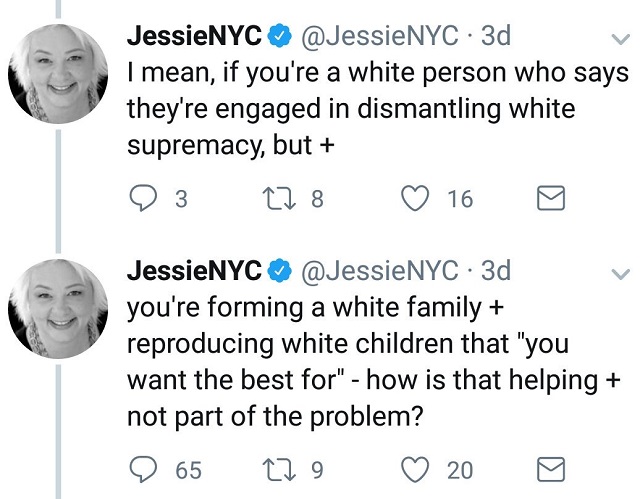The height and width of the screenshot is (499, 640).
Task: Open first tweet text about dismantling white supremacy
Action: (x=378, y=109)
